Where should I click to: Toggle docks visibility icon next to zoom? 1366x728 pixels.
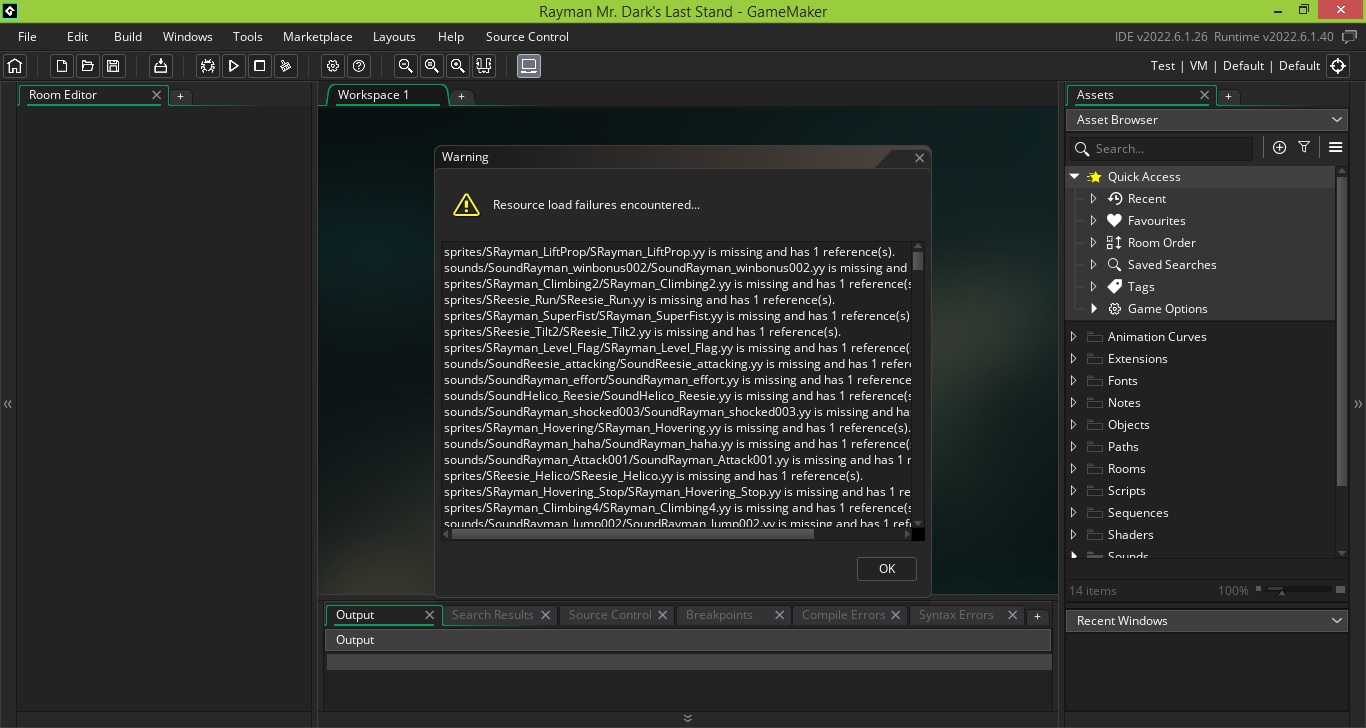click(484, 66)
